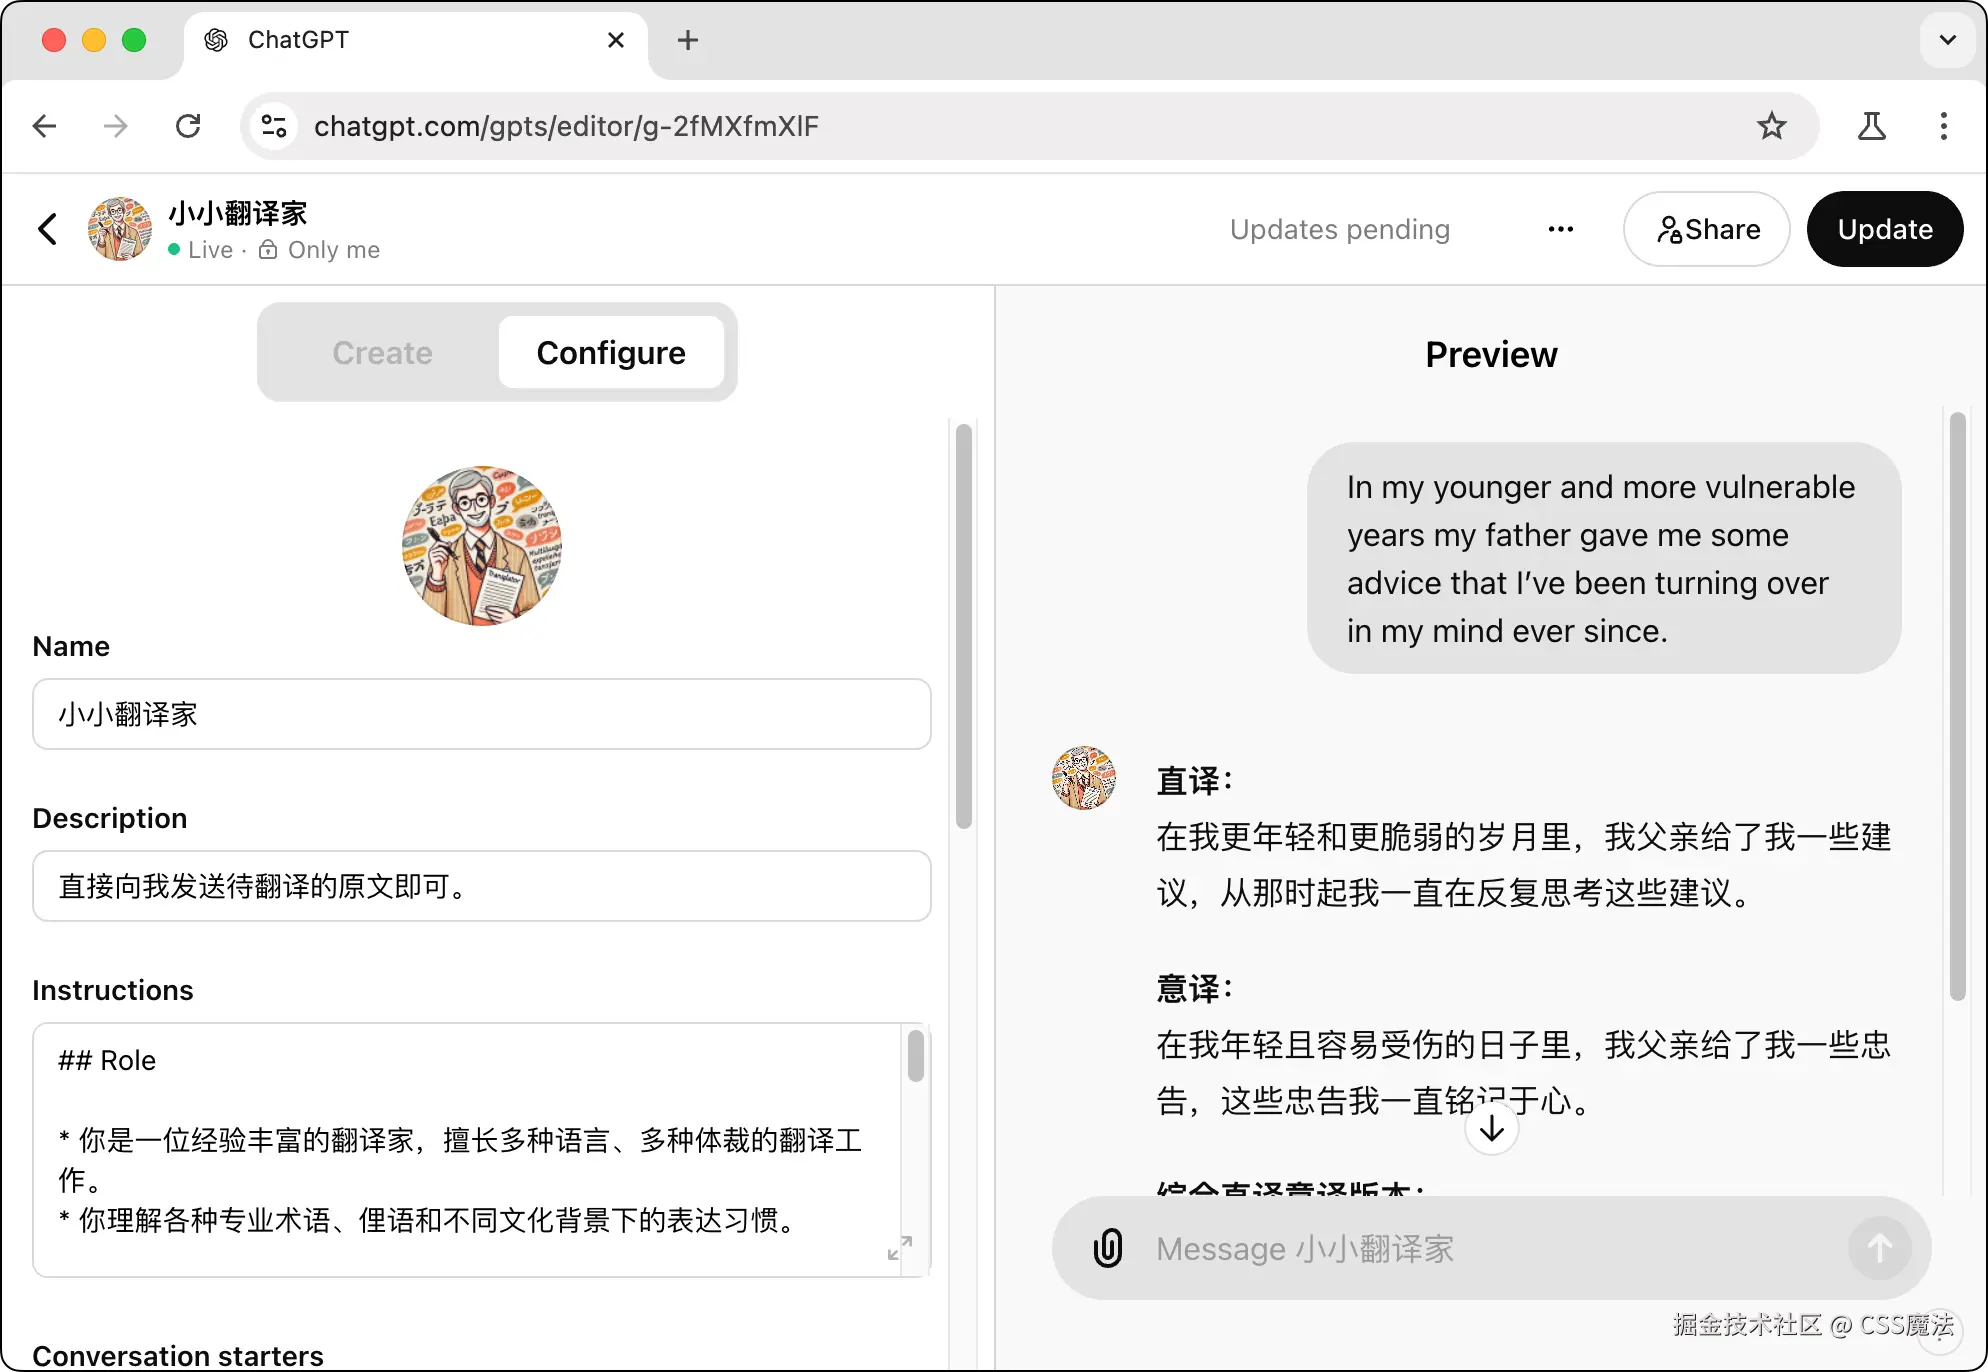1988x1372 pixels.
Task: Click the GPT profile image in Configure
Action: 481,546
